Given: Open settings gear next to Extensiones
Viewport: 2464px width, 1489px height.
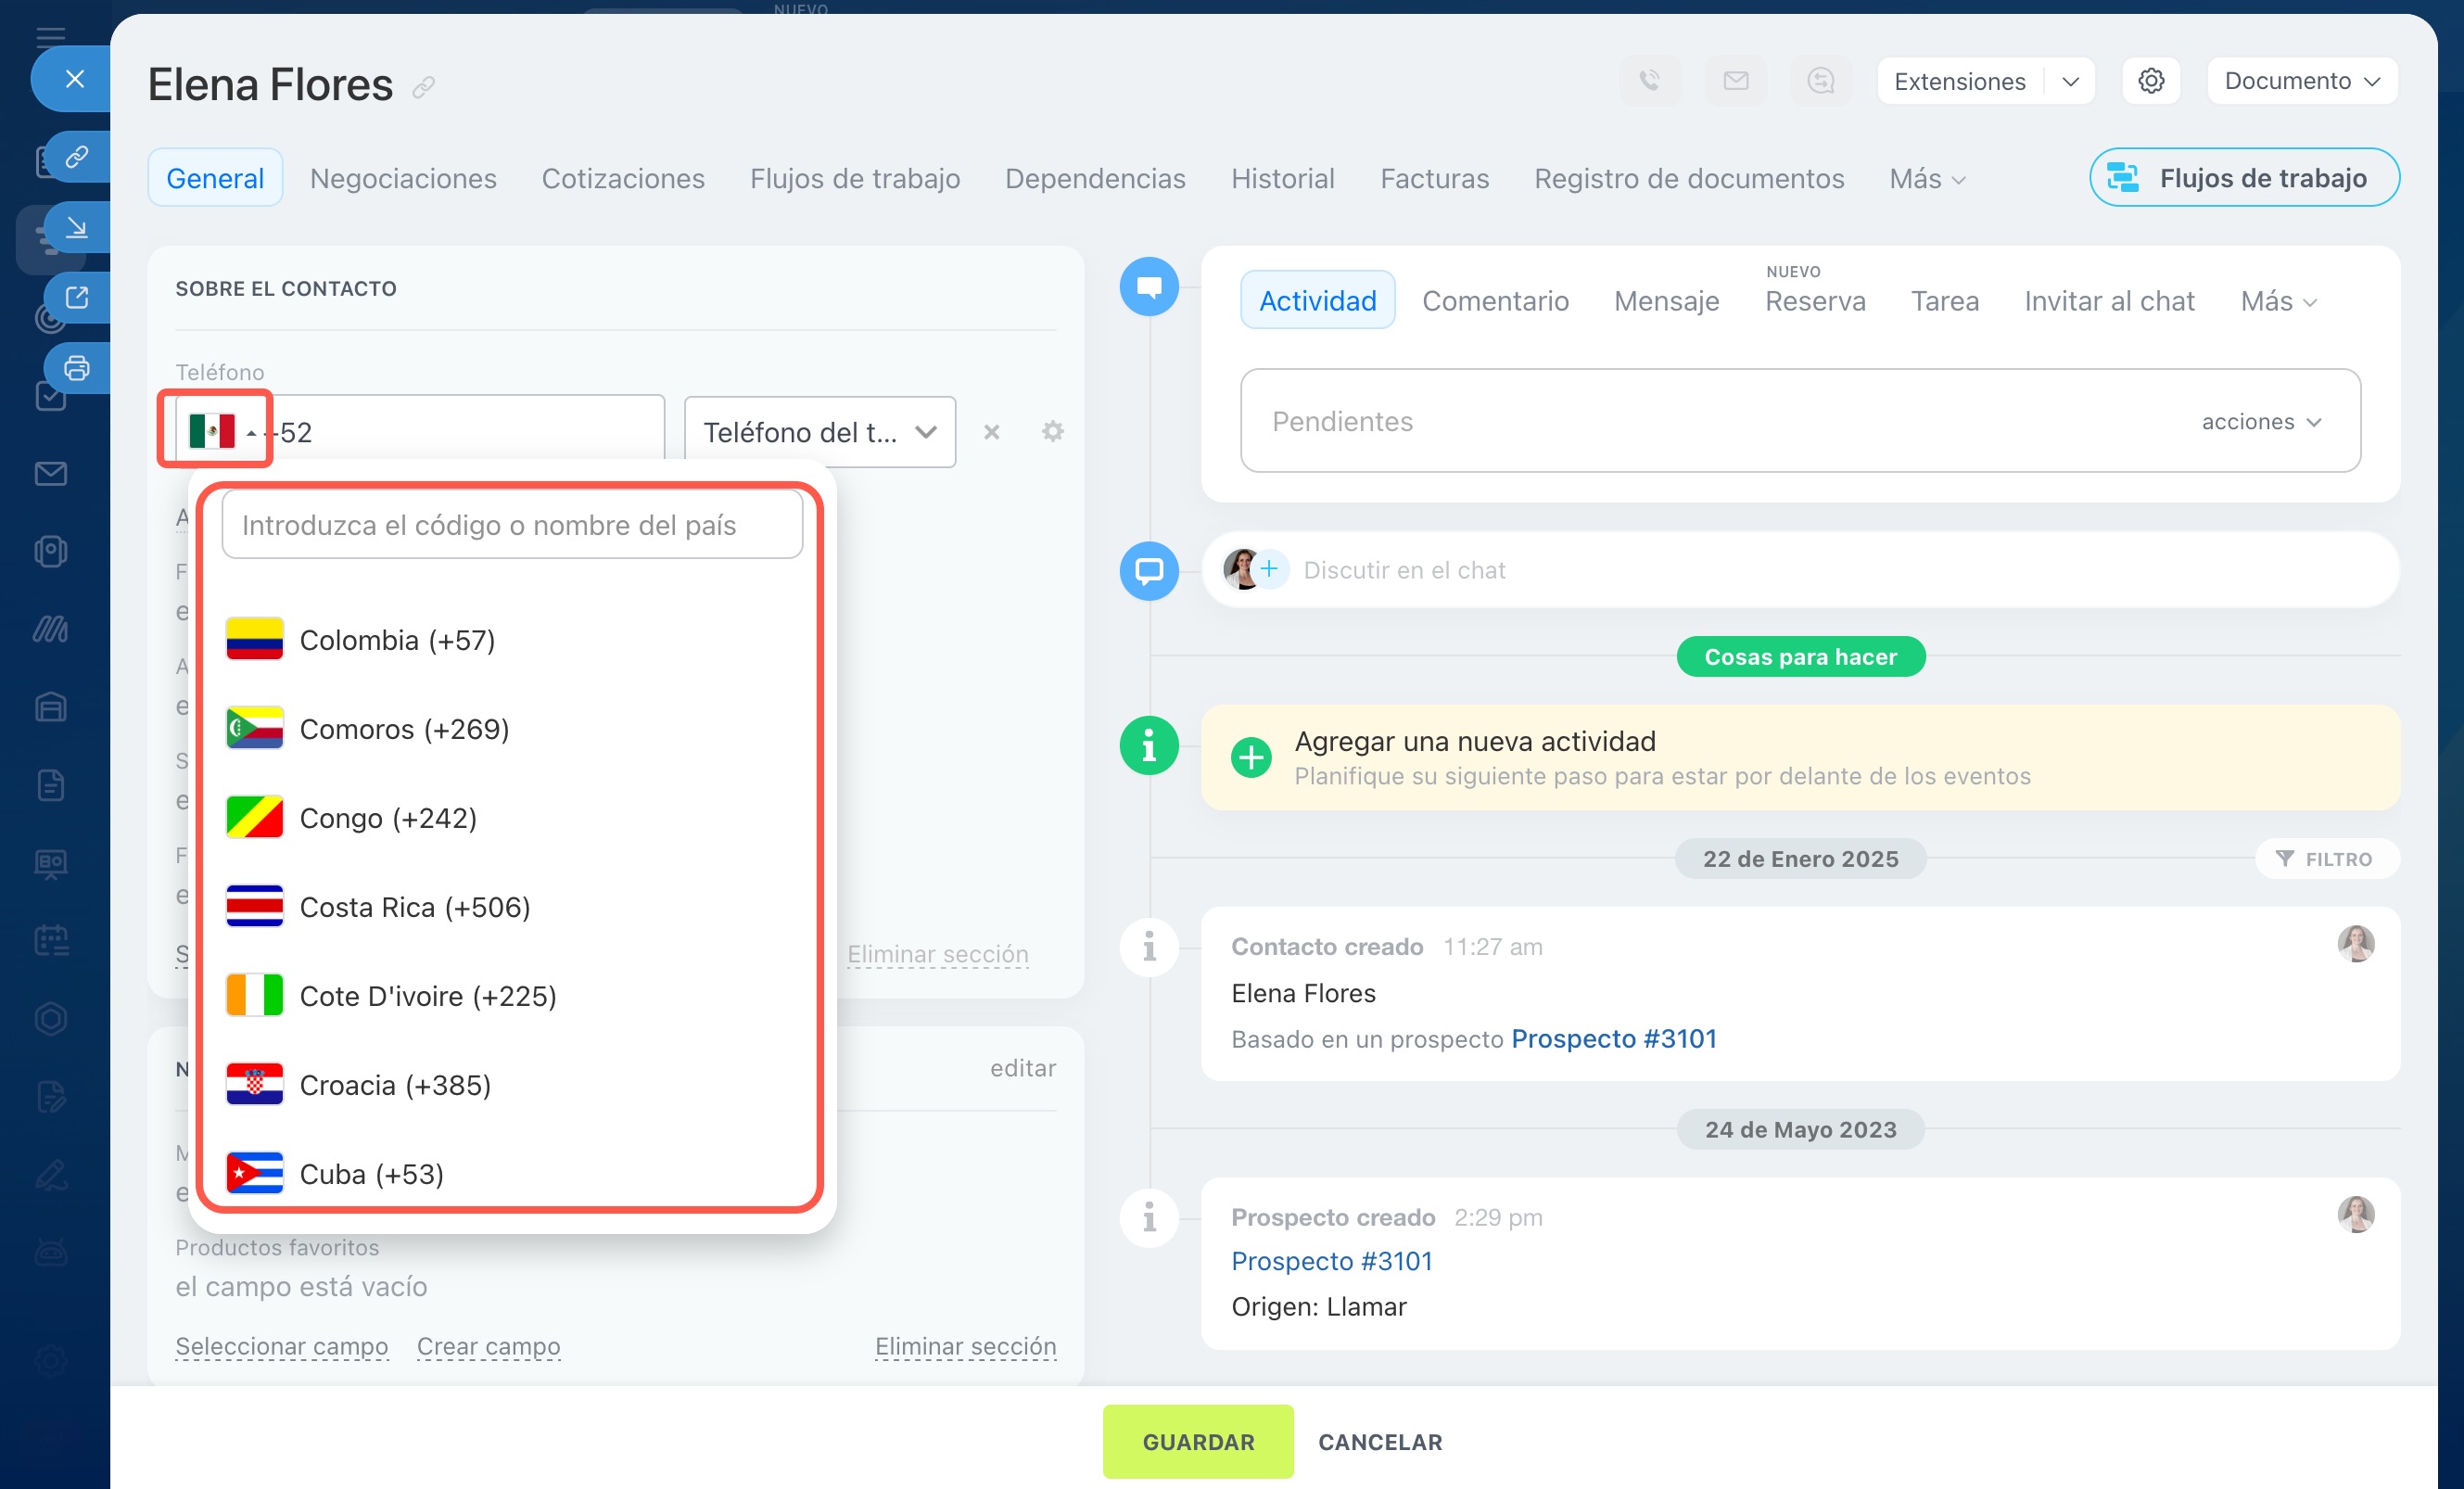Looking at the screenshot, I should [x=2151, y=80].
